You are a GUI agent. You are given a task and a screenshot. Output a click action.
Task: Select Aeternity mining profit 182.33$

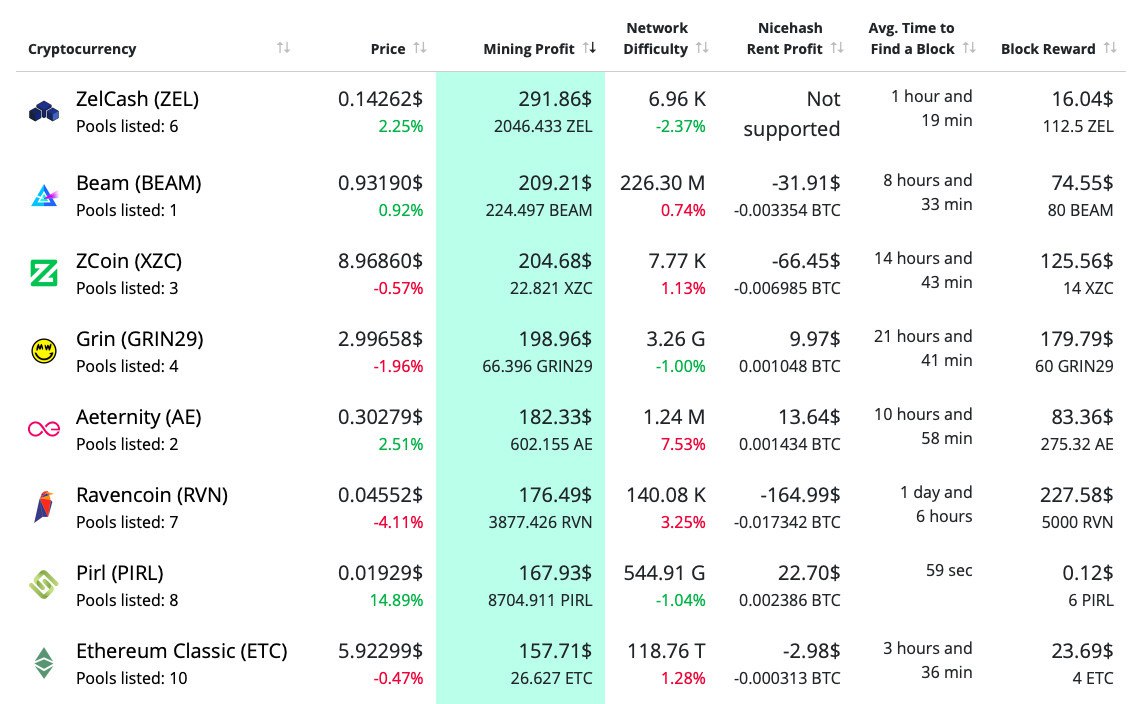(x=555, y=417)
